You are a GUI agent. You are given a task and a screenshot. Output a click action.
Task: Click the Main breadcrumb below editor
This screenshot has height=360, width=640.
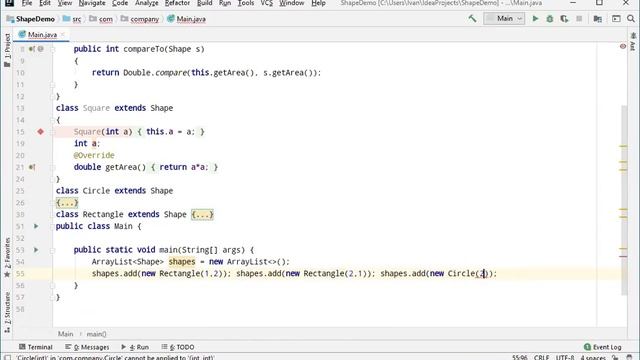(x=65, y=334)
